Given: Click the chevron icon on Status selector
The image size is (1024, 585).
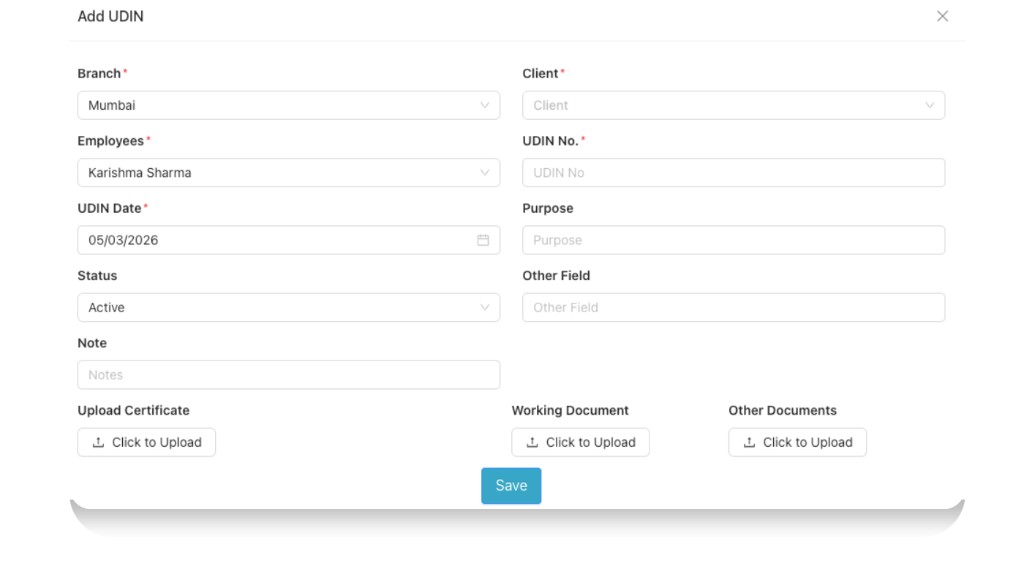Looking at the screenshot, I should (x=487, y=307).
